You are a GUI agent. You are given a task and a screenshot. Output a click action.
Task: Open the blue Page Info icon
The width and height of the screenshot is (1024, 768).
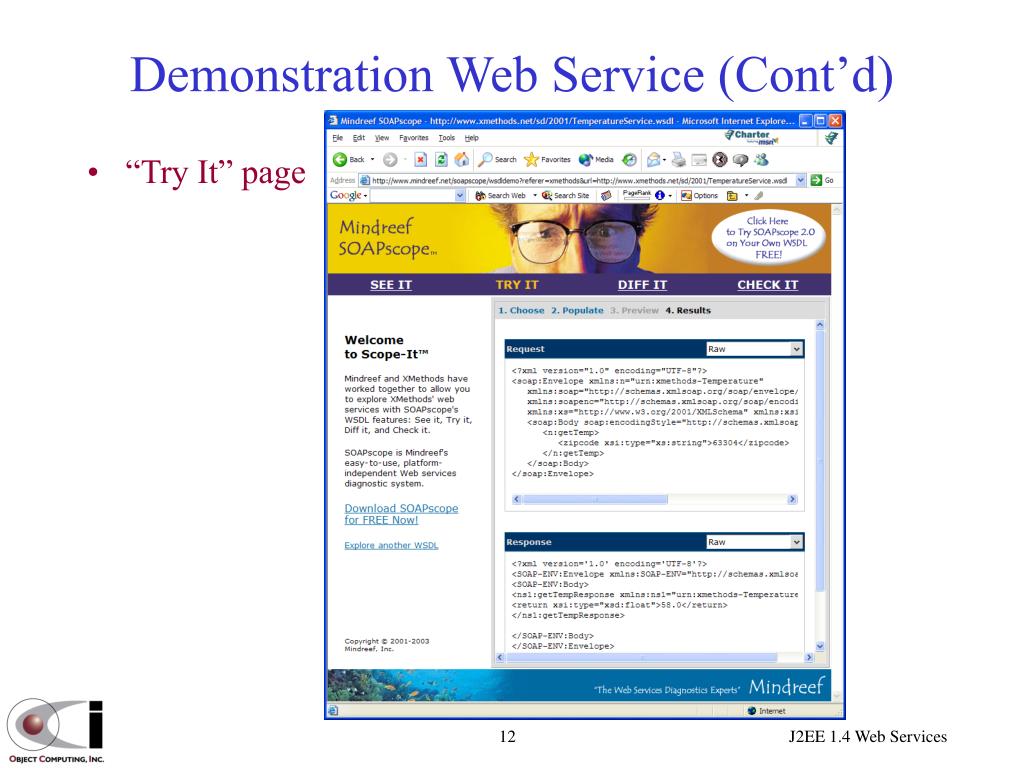[x=660, y=195]
